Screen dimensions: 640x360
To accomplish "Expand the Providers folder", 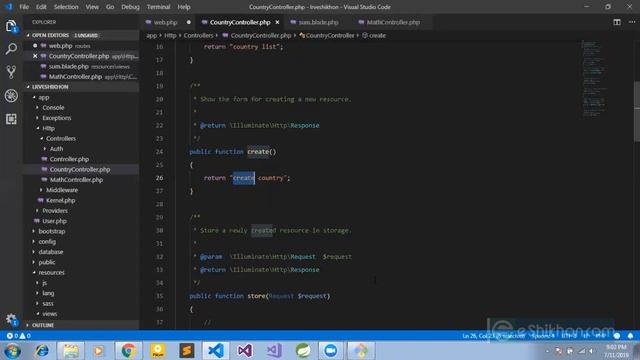I will click(x=55, y=211).
